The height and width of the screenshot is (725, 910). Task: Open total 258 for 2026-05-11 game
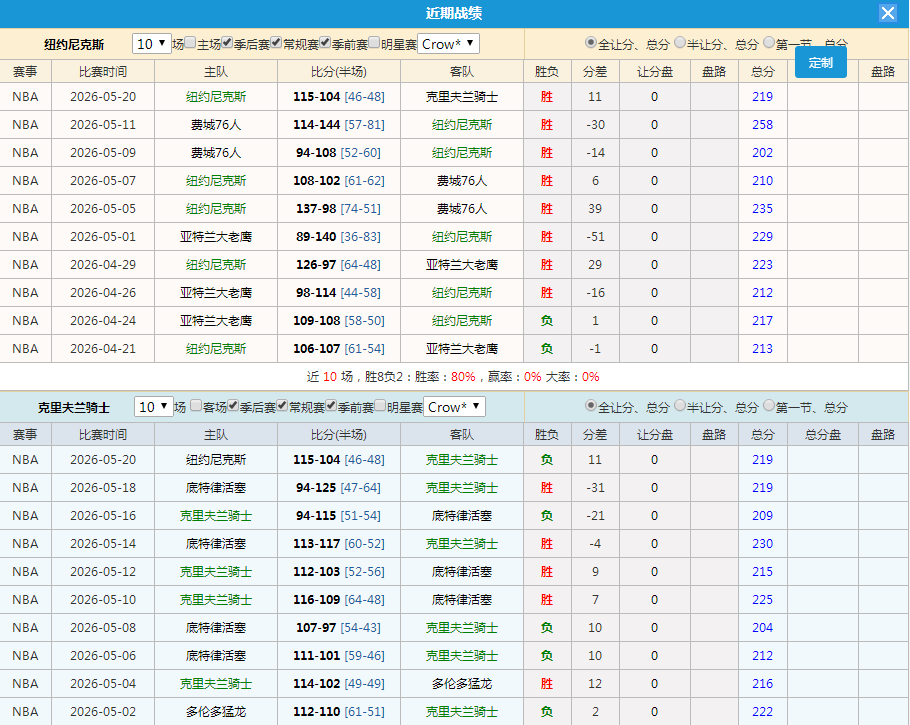[x=762, y=125]
